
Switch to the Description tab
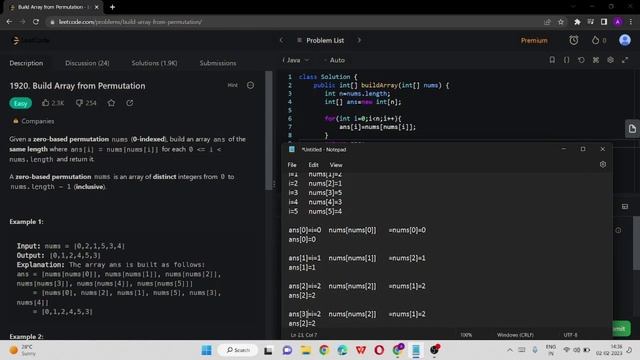pyautogui.click(x=26, y=63)
